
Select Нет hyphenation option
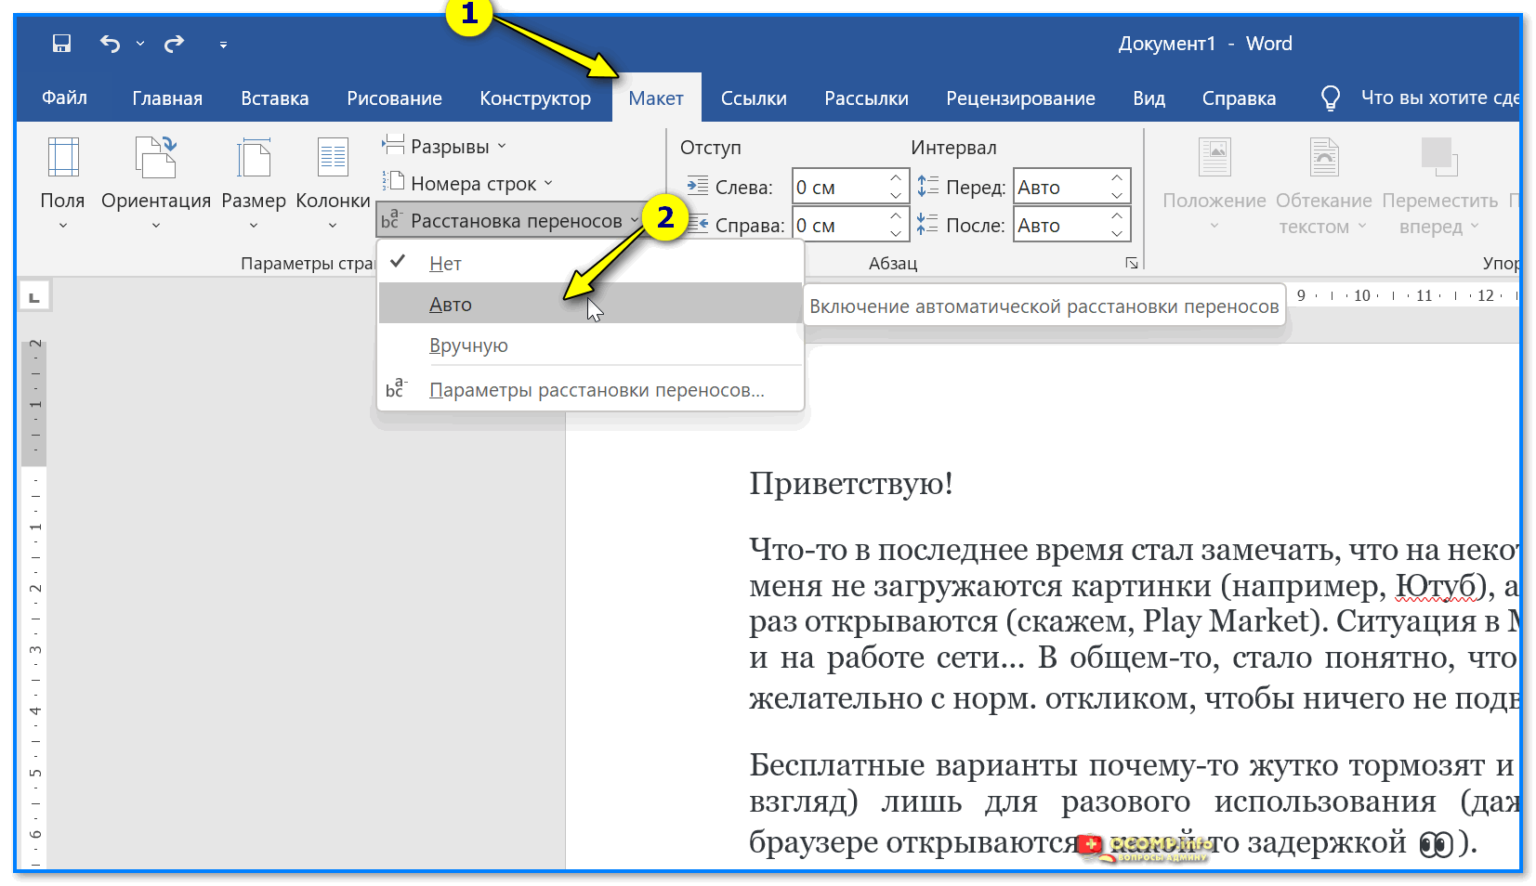pos(591,263)
